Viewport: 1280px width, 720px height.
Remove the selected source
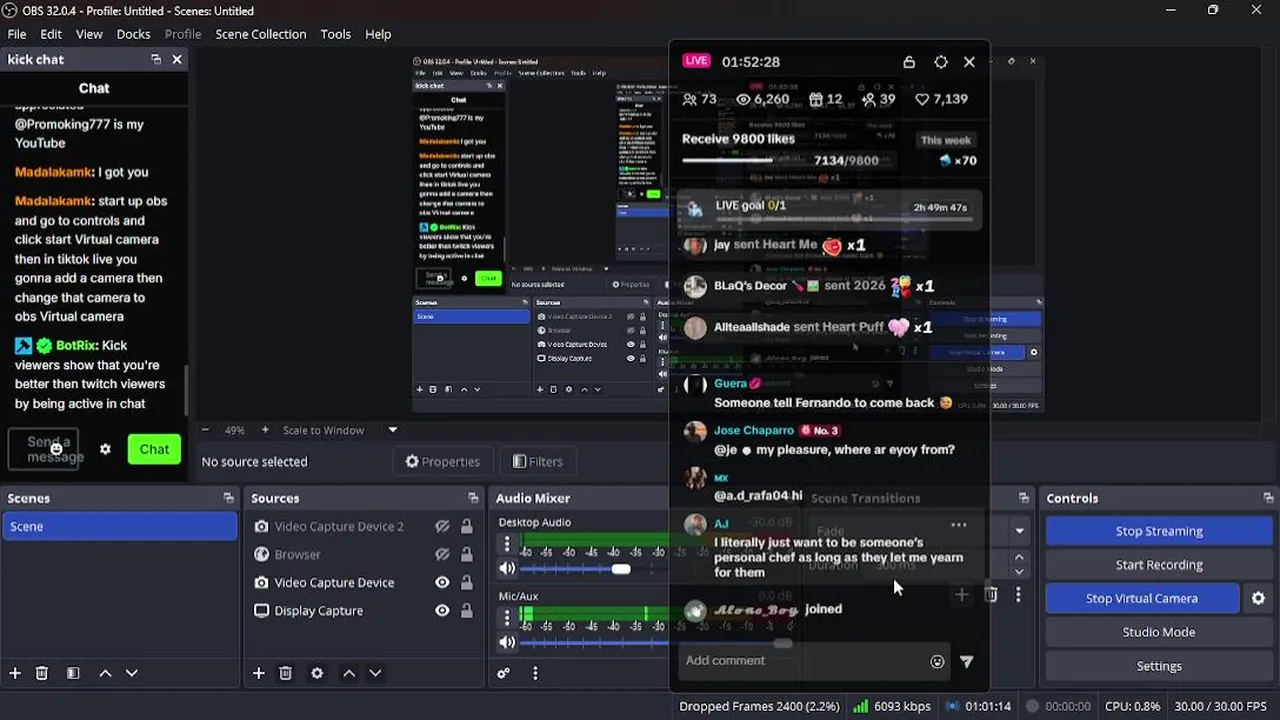pyautogui.click(x=285, y=673)
